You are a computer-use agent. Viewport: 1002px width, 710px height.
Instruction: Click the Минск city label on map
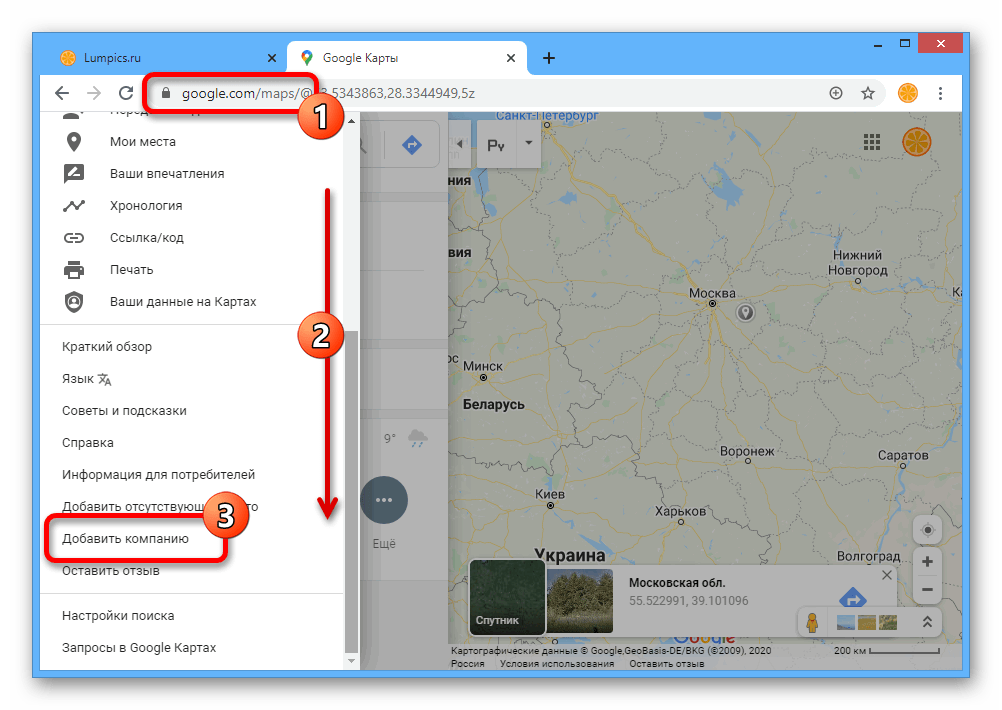click(x=482, y=367)
